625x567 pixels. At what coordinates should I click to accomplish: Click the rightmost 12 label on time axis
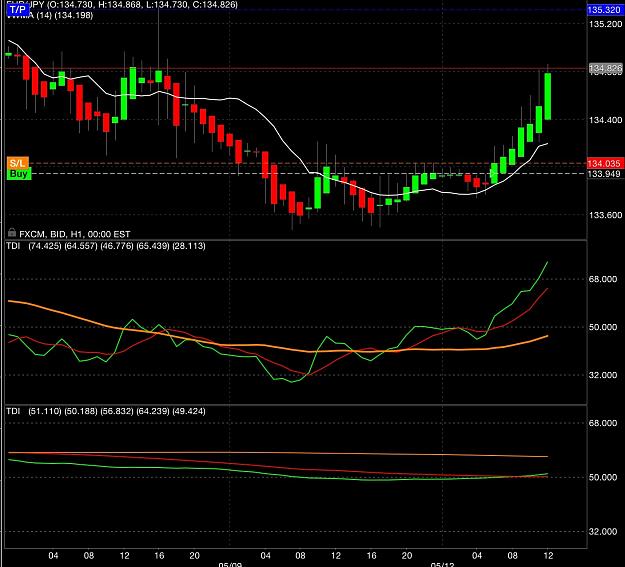[548, 555]
